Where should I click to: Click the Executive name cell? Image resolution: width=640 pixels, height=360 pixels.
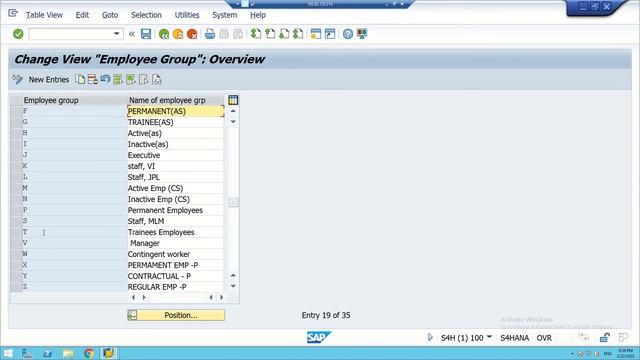click(x=176, y=155)
